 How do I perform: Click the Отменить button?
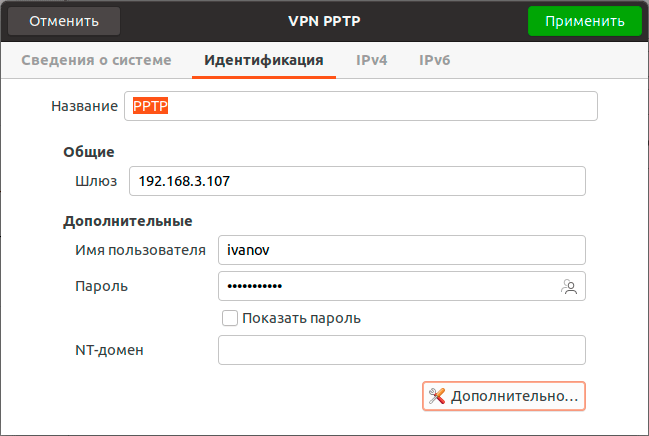pos(64,21)
